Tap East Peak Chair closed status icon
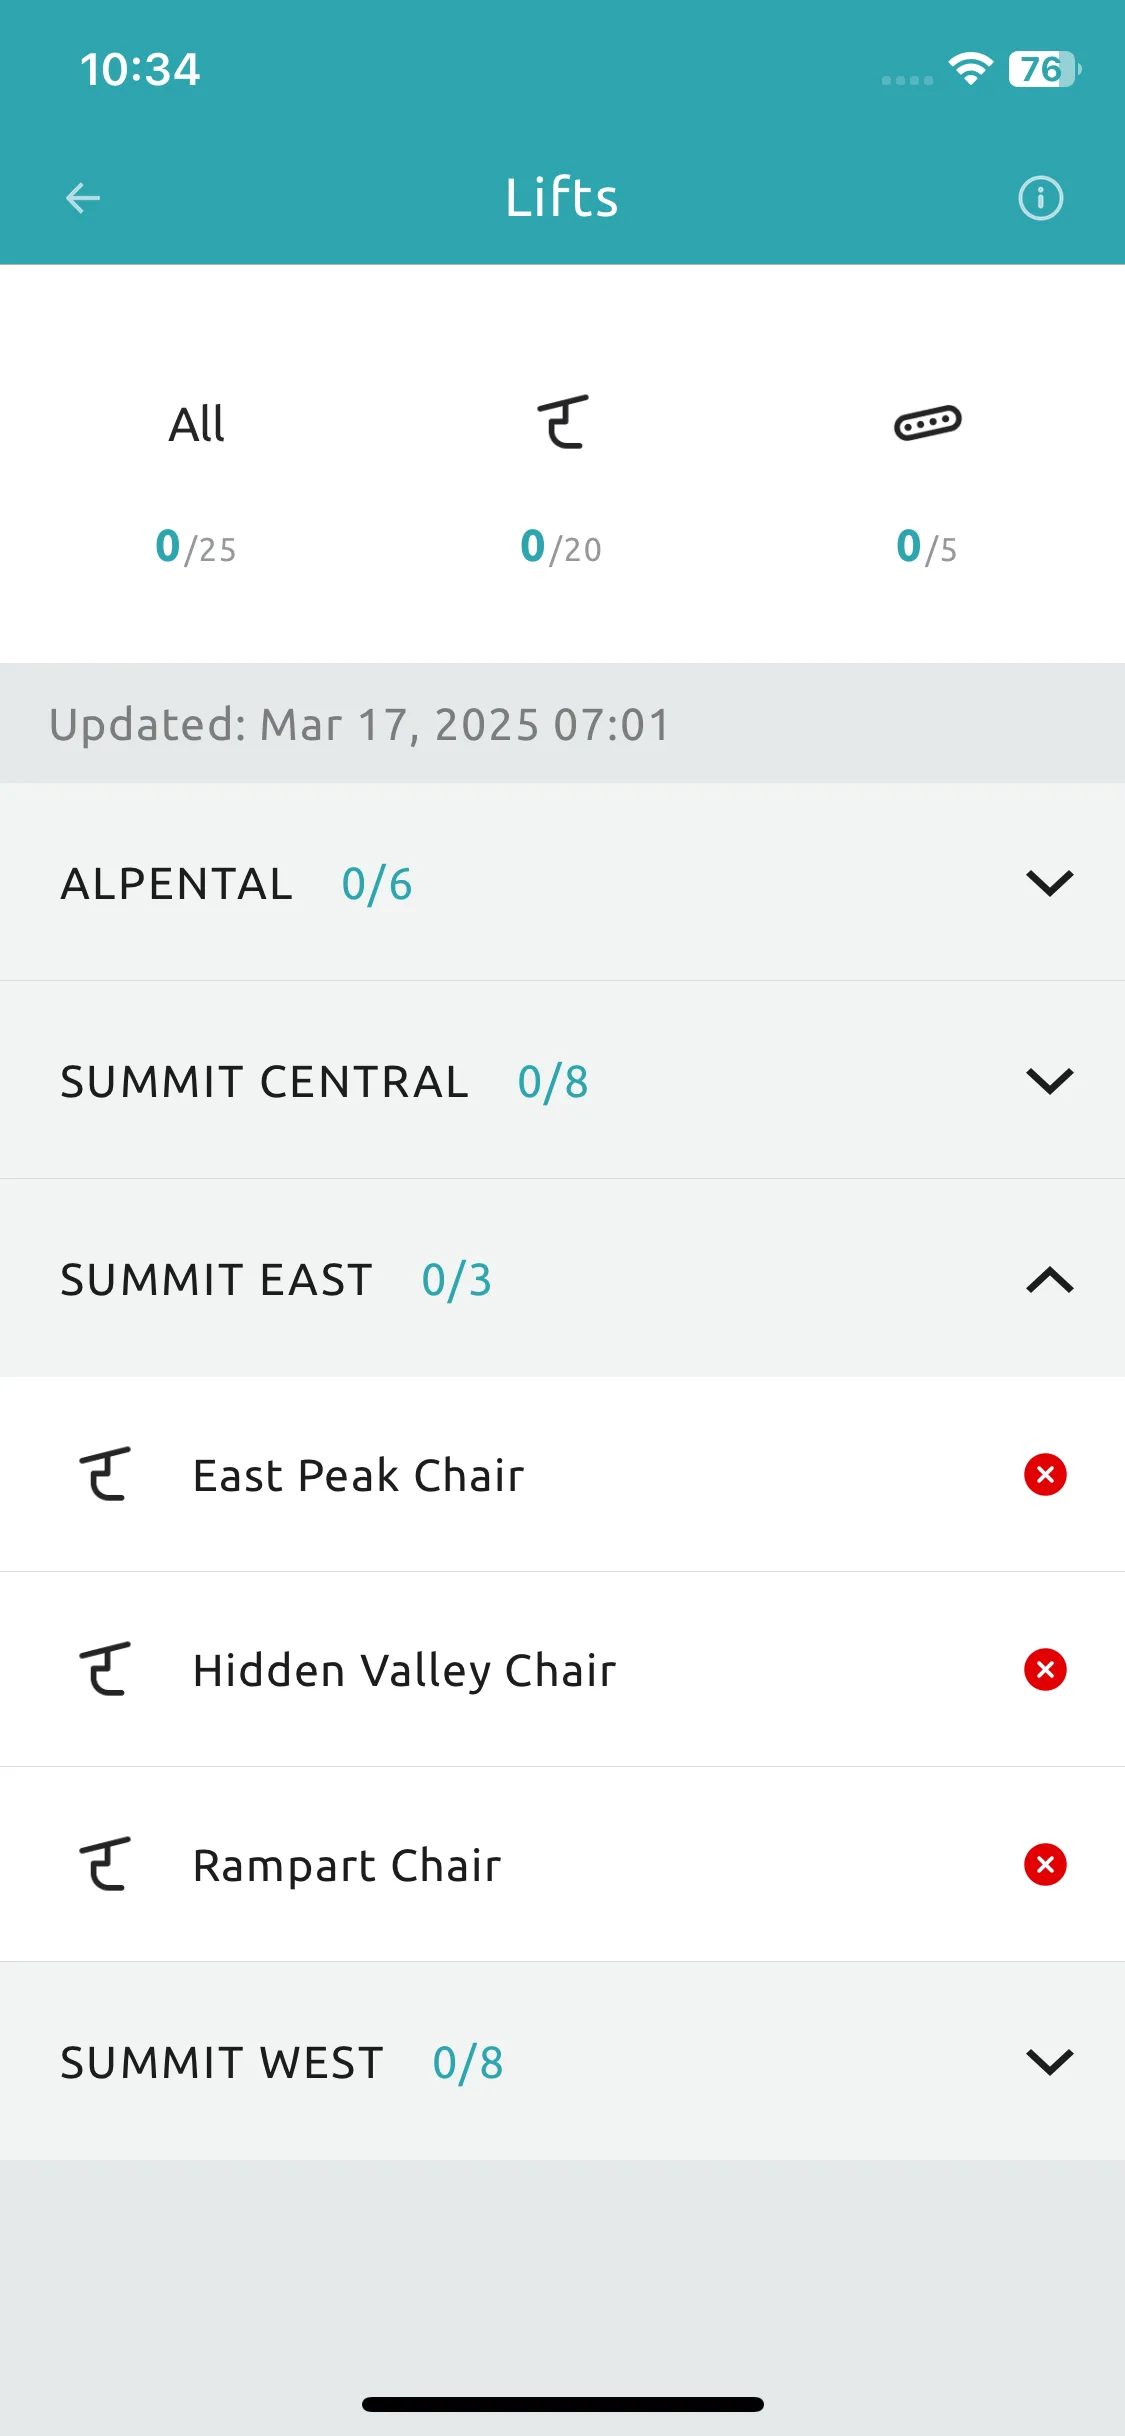Viewport: 1125px width, 2436px height. 1045,1475
